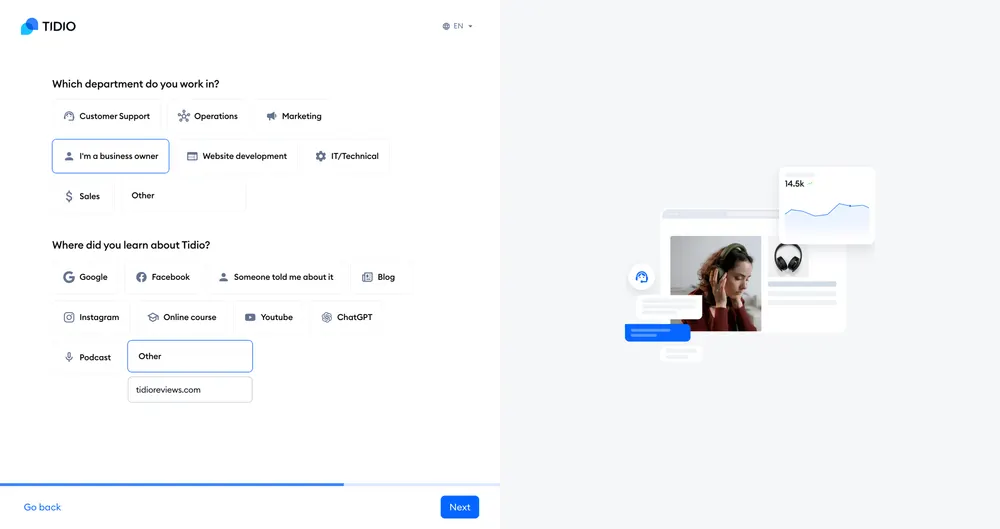Image resolution: width=1000 pixels, height=529 pixels.
Task: Choose Online course as the source
Action: (x=182, y=317)
